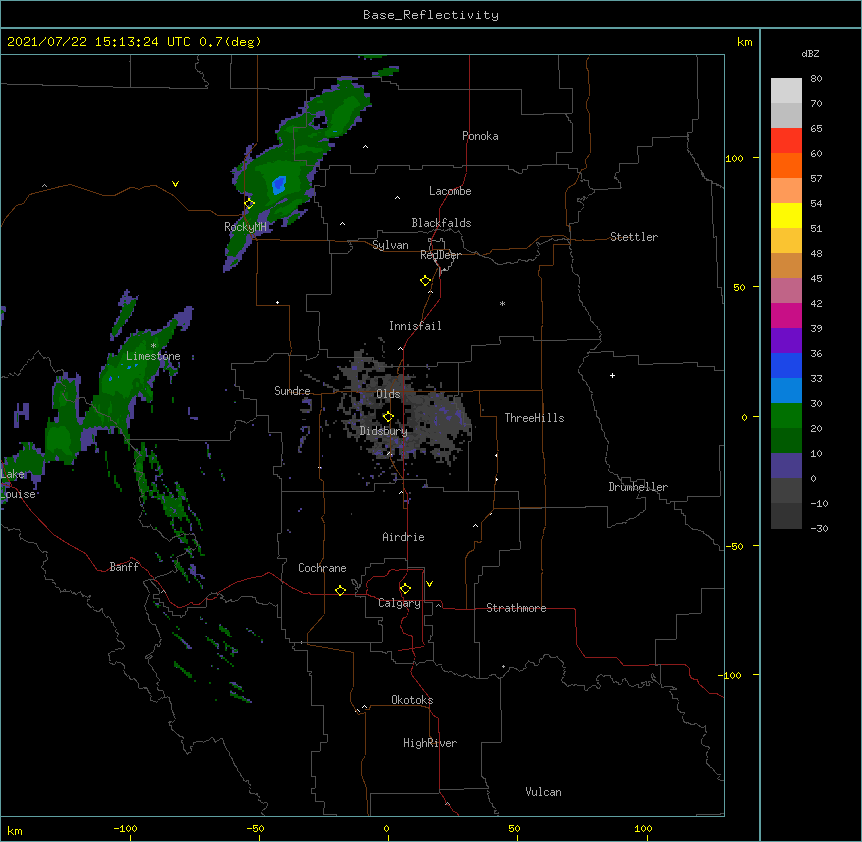Image resolution: width=862 pixels, height=842 pixels.
Task: Click the Banff label
Action: 124,567
